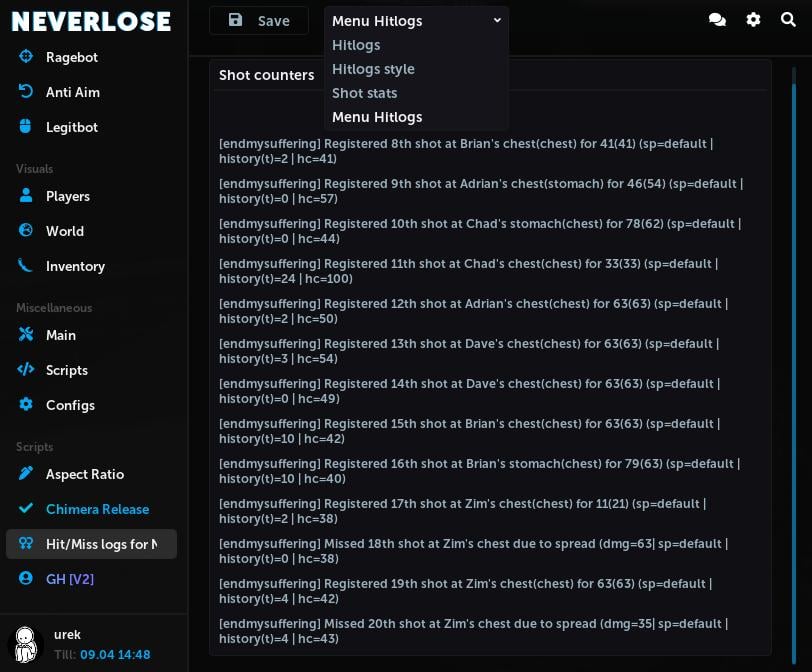Open the GH [V2] script entry
The width and height of the screenshot is (812, 672).
pos(70,579)
